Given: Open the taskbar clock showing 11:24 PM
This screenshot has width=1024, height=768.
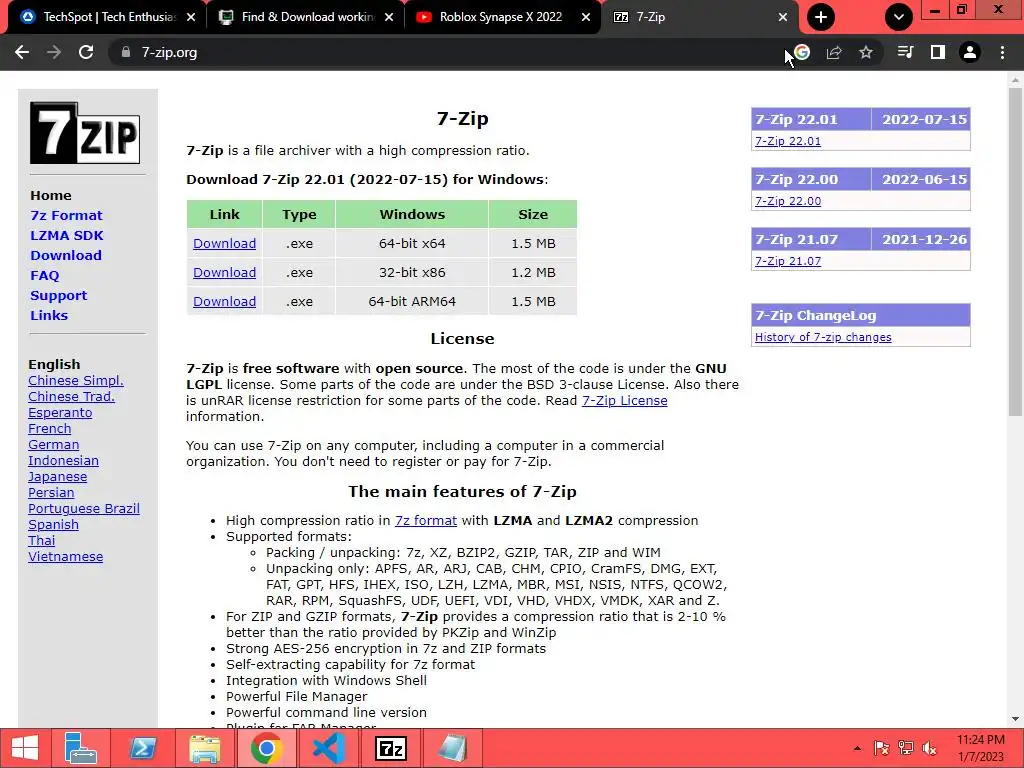Looking at the screenshot, I should tap(981, 748).
